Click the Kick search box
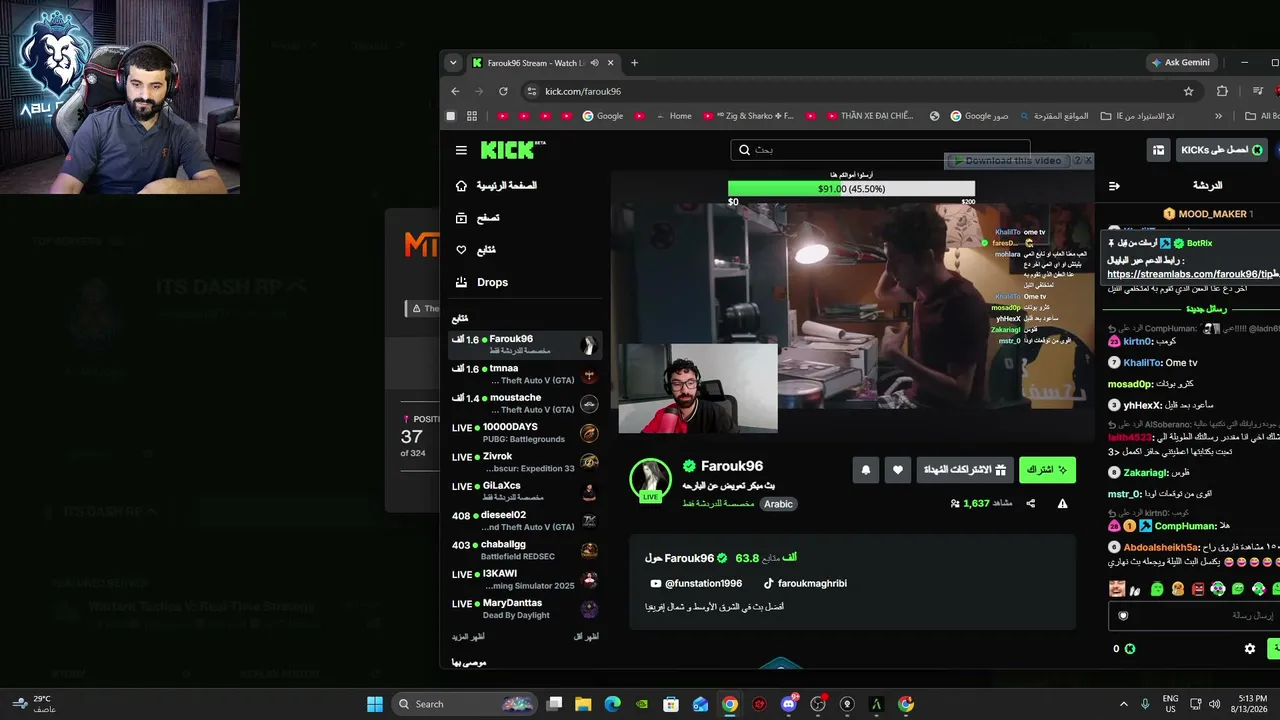Screen dimensions: 1280x720 tap(880, 150)
